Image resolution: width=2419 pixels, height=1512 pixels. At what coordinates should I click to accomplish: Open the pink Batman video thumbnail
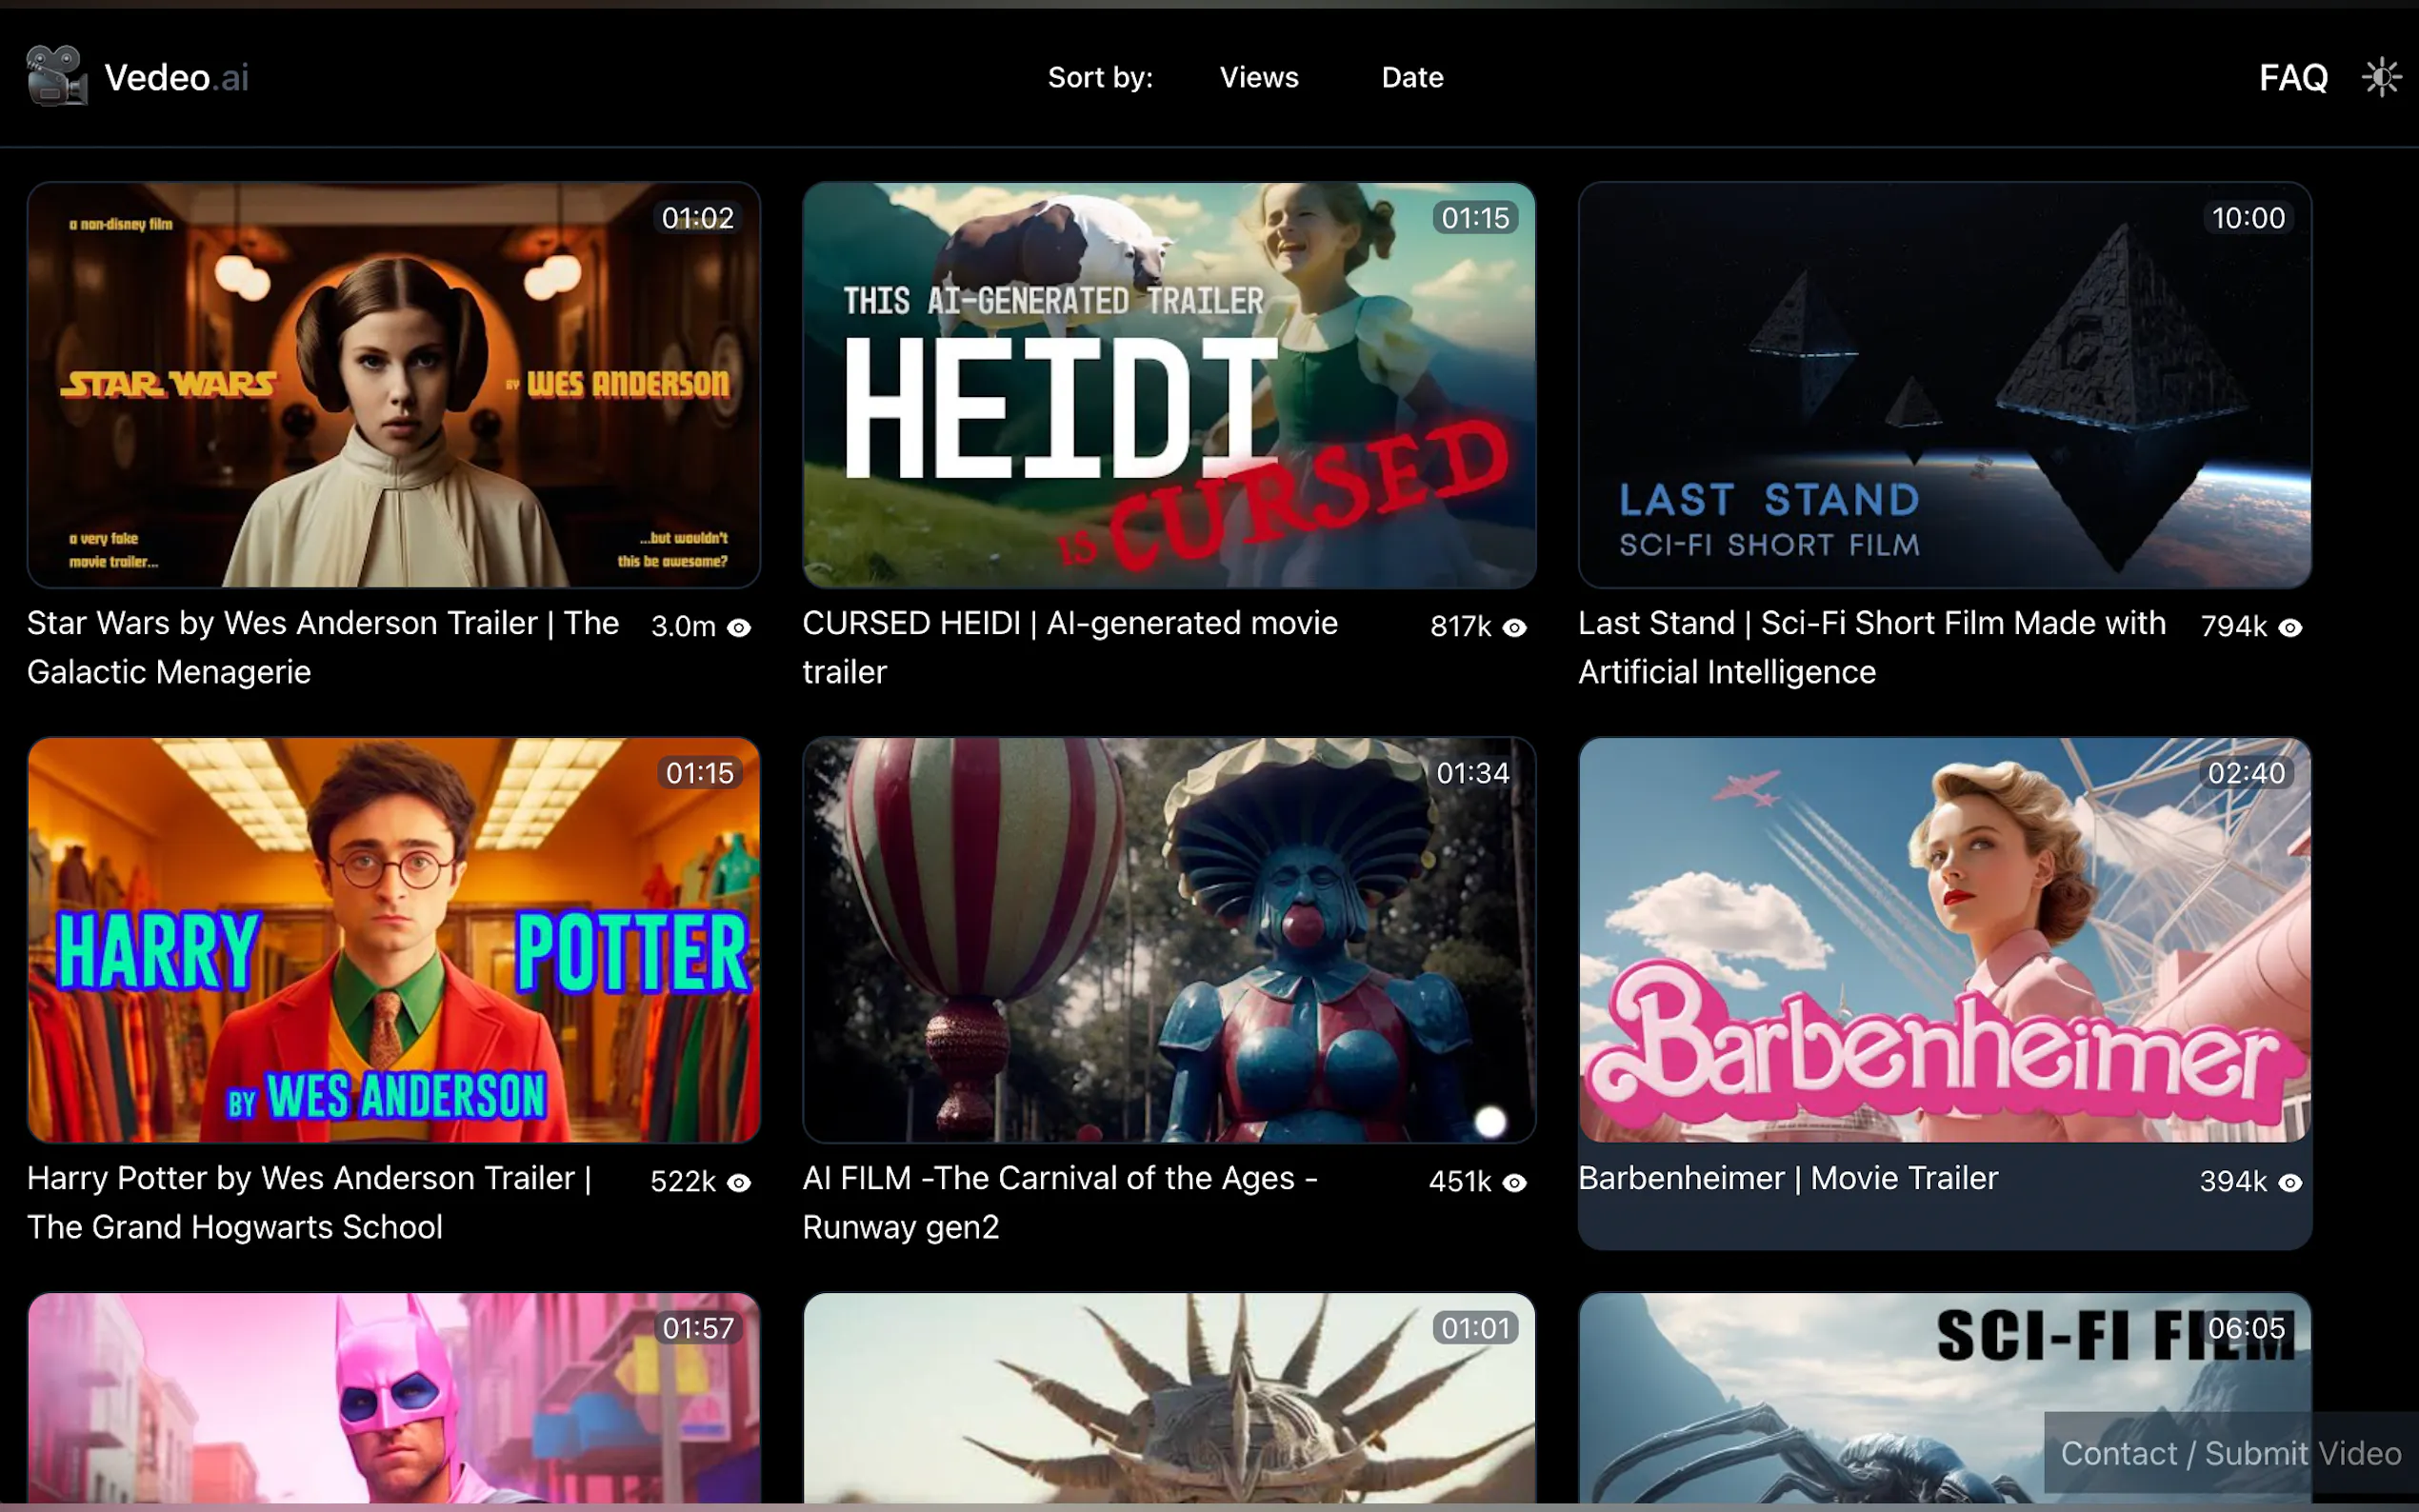coord(393,1400)
